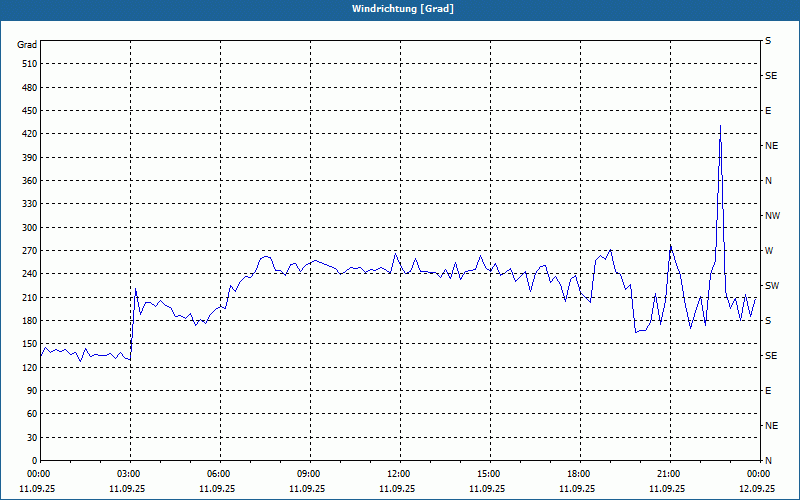The image size is (800, 500).
Task: Select the 30 degree axis label
Action: 32,438
